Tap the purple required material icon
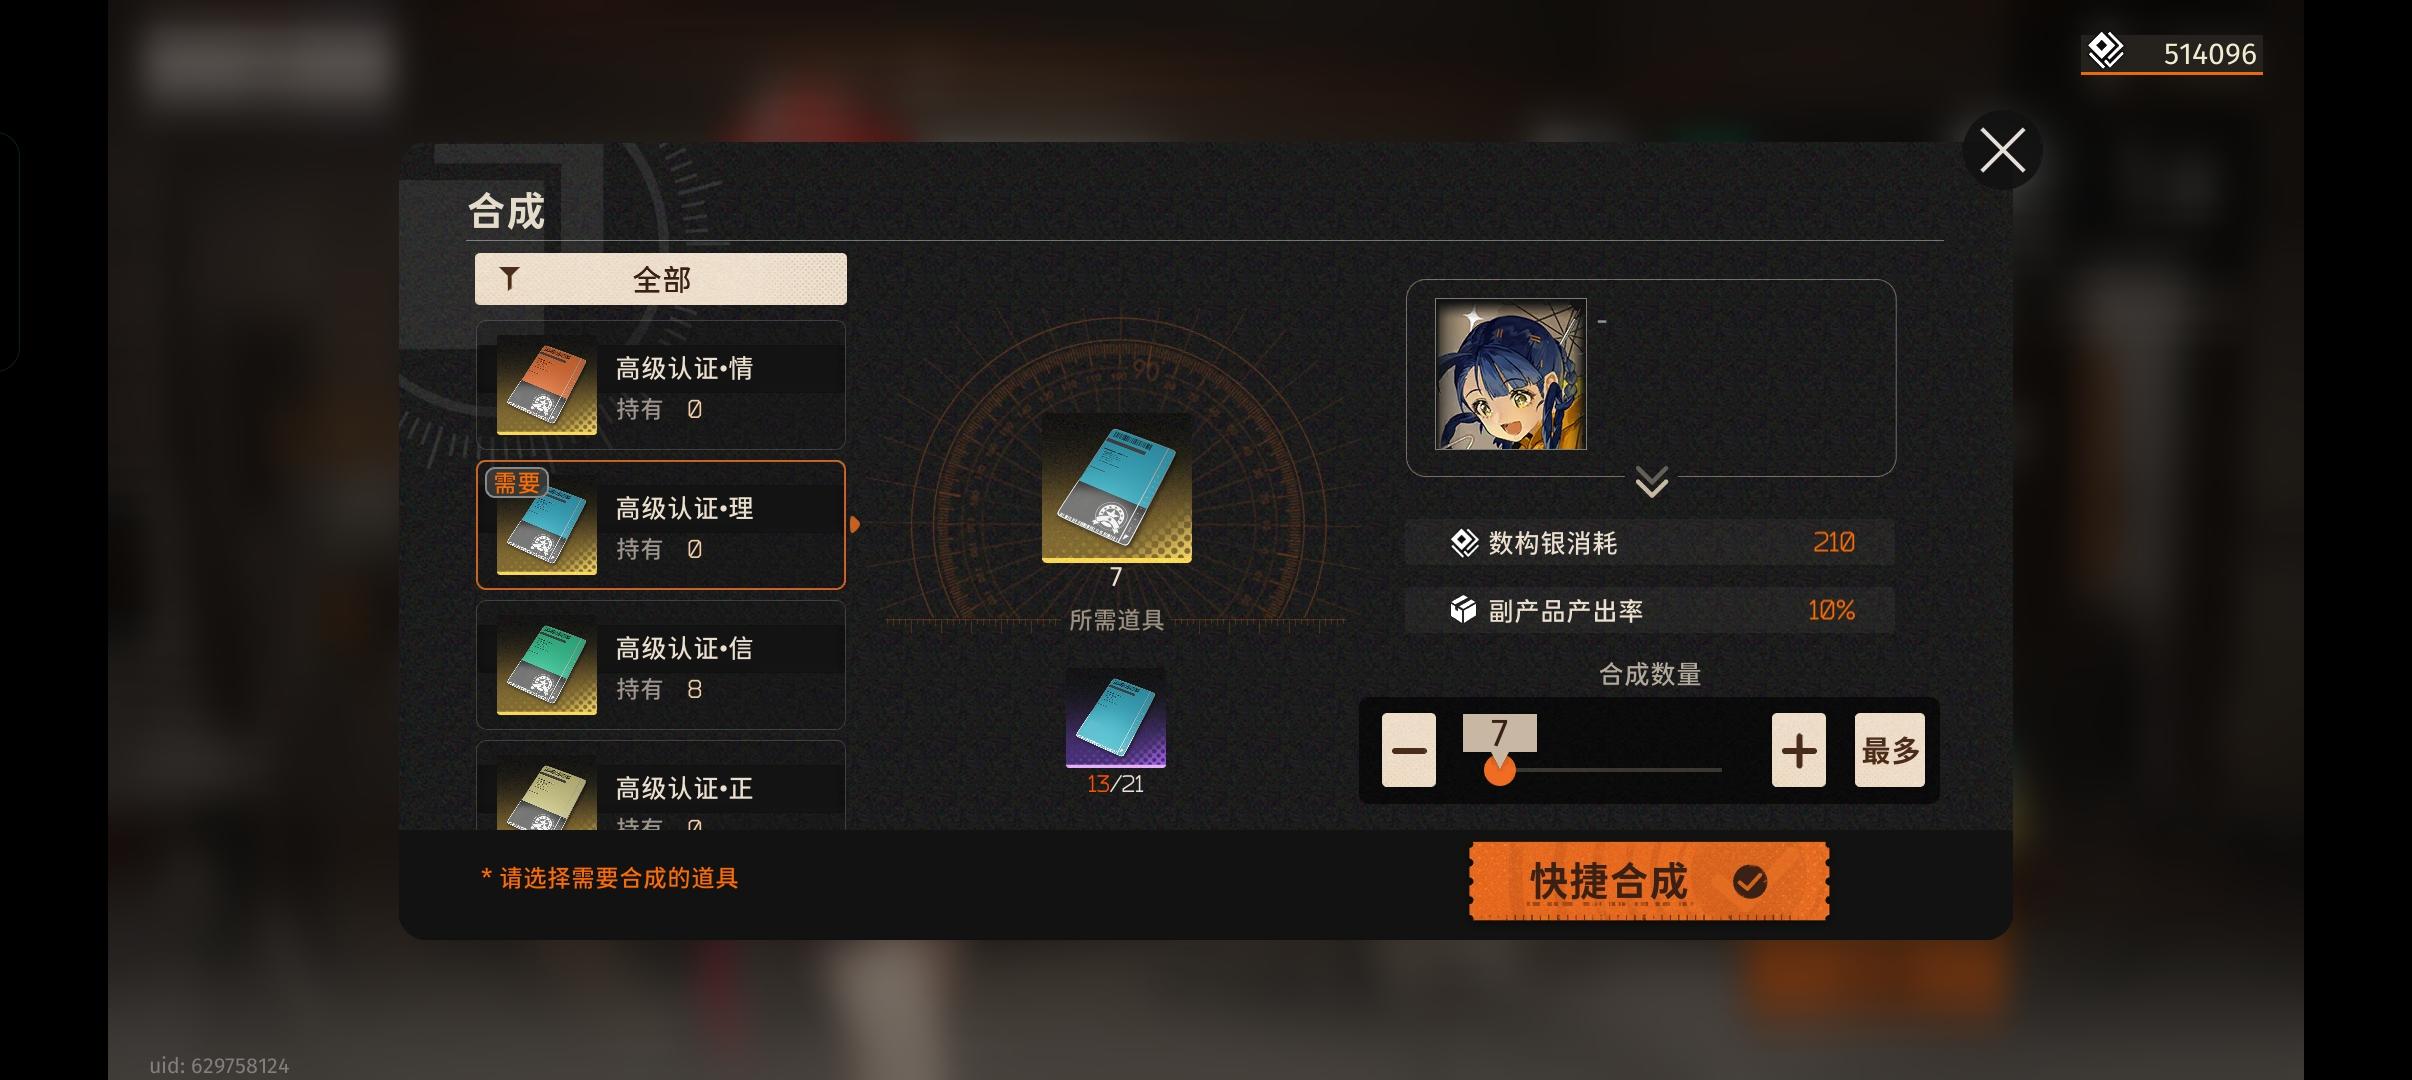This screenshot has height=1080, width=2412. pos(1116,718)
